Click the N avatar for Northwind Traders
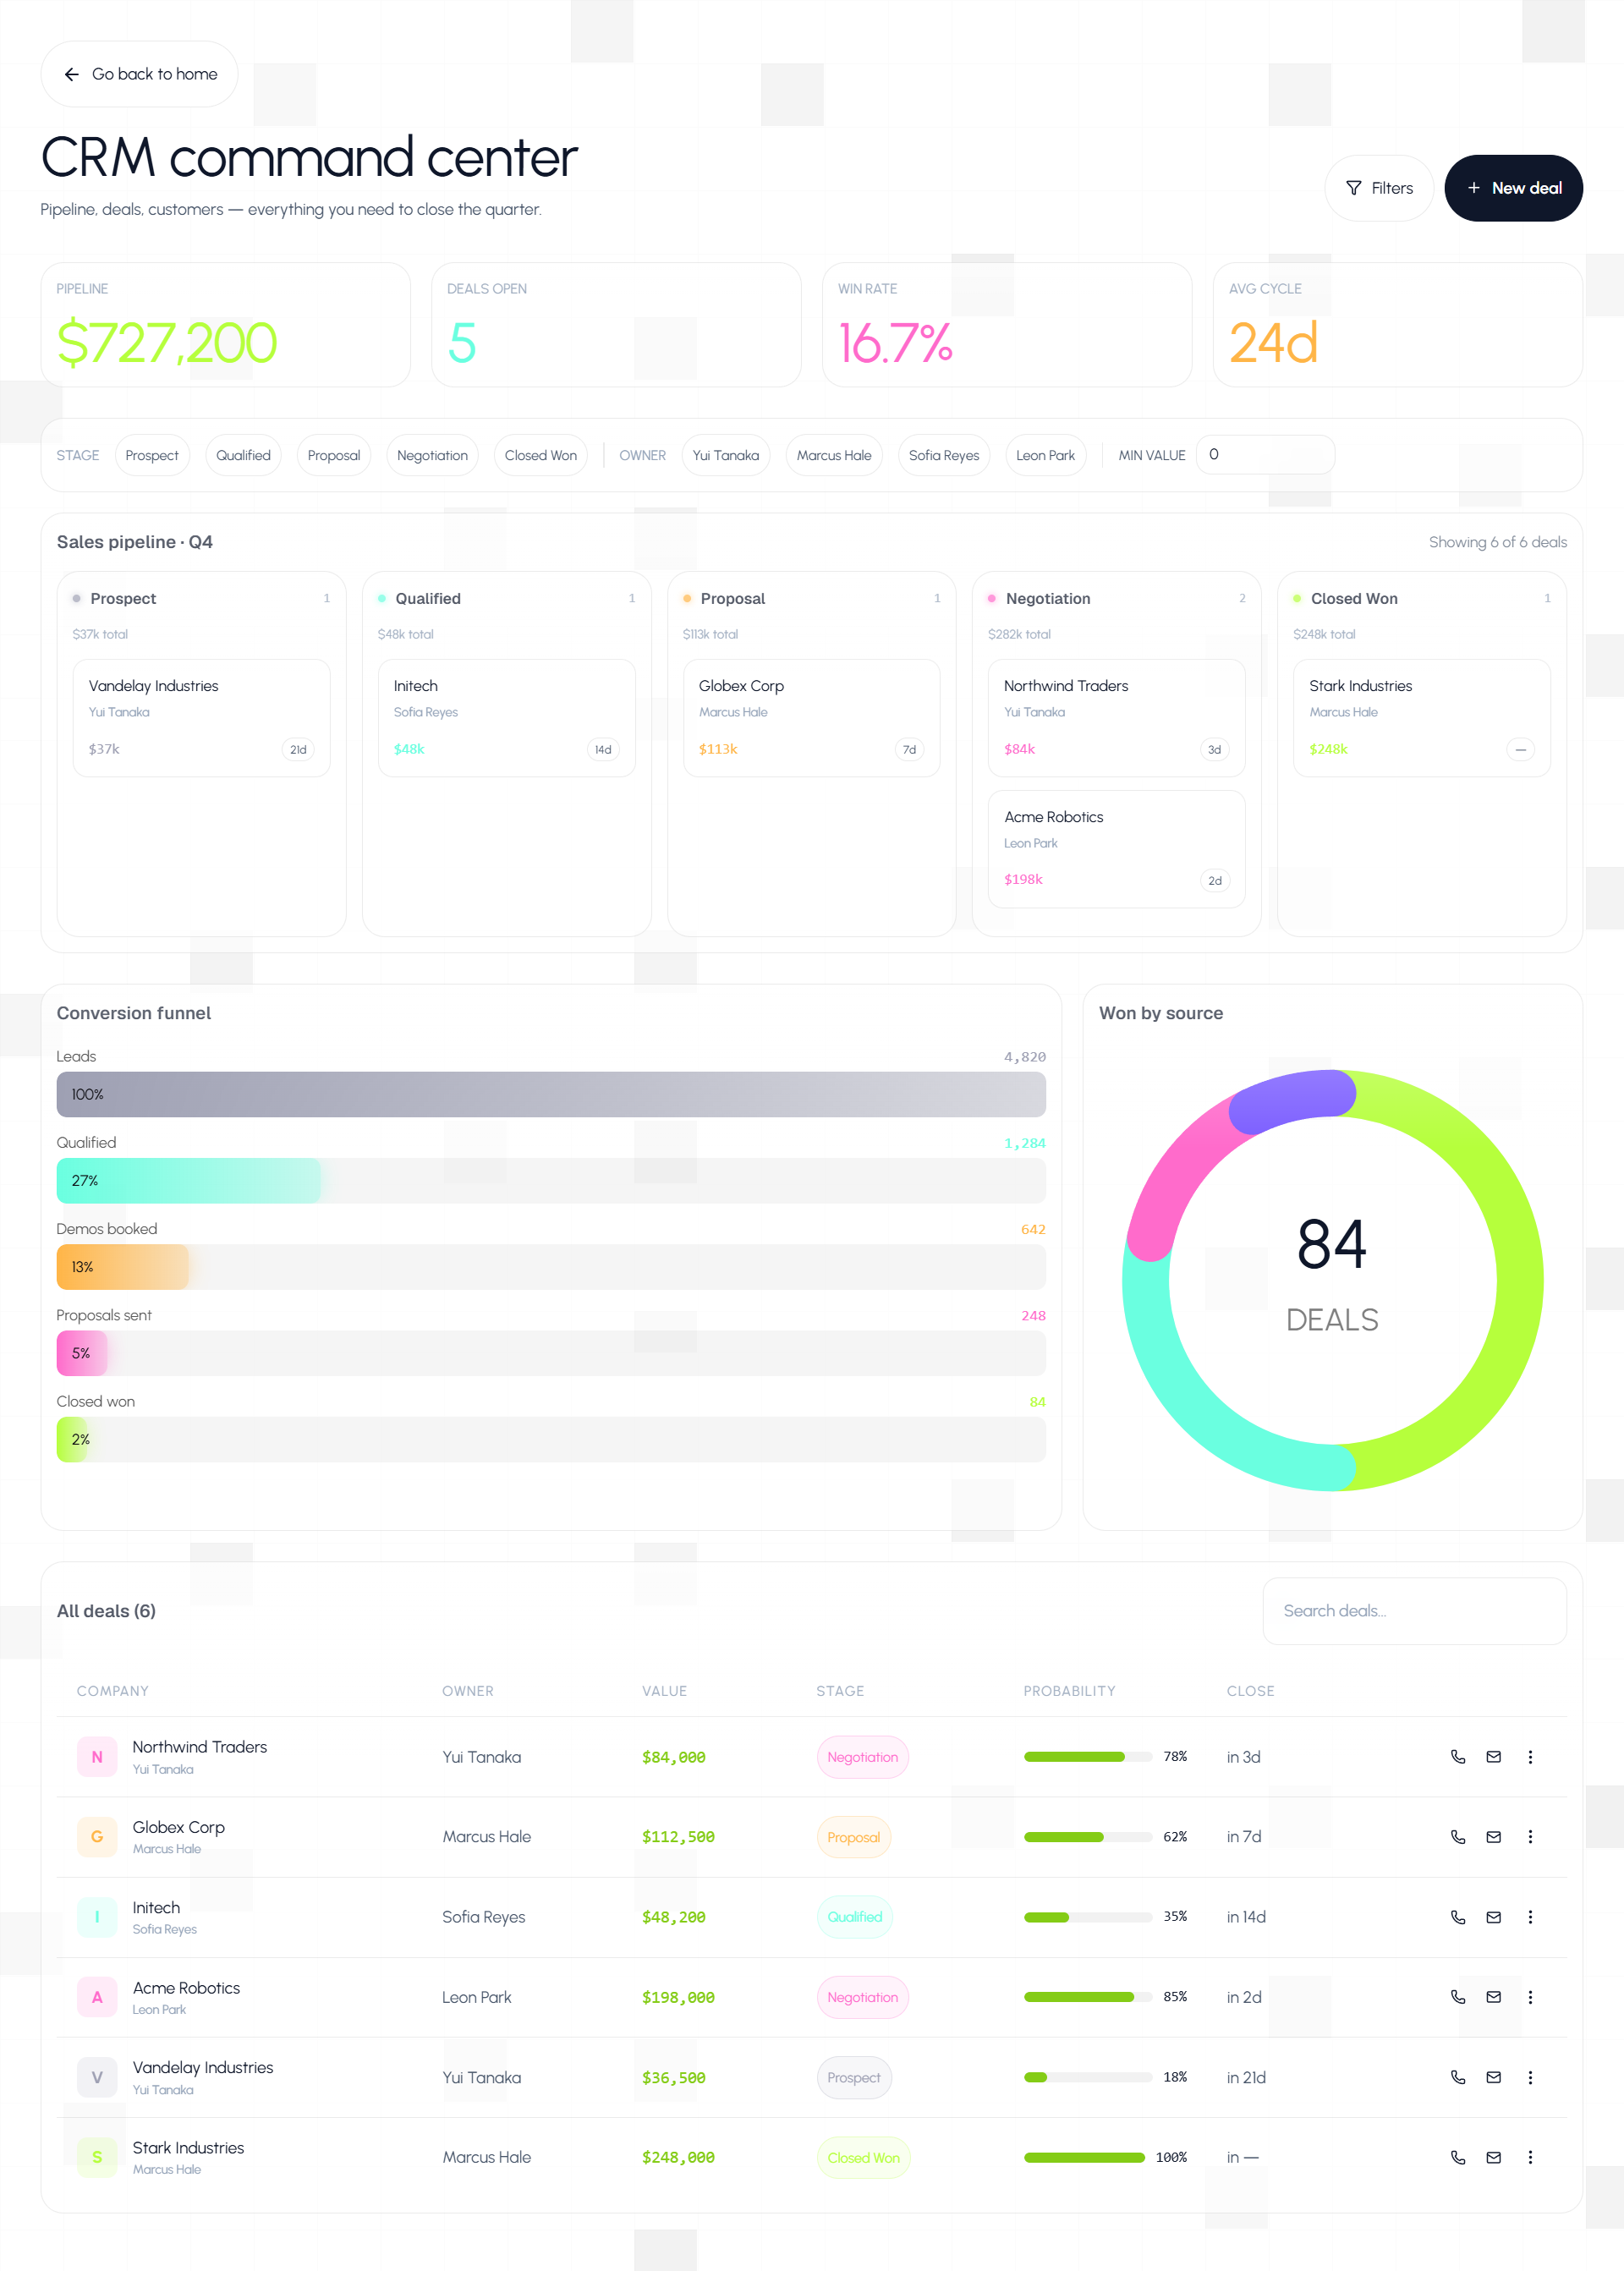Viewport: 1624px width, 2271px height. tap(97, 1757)
